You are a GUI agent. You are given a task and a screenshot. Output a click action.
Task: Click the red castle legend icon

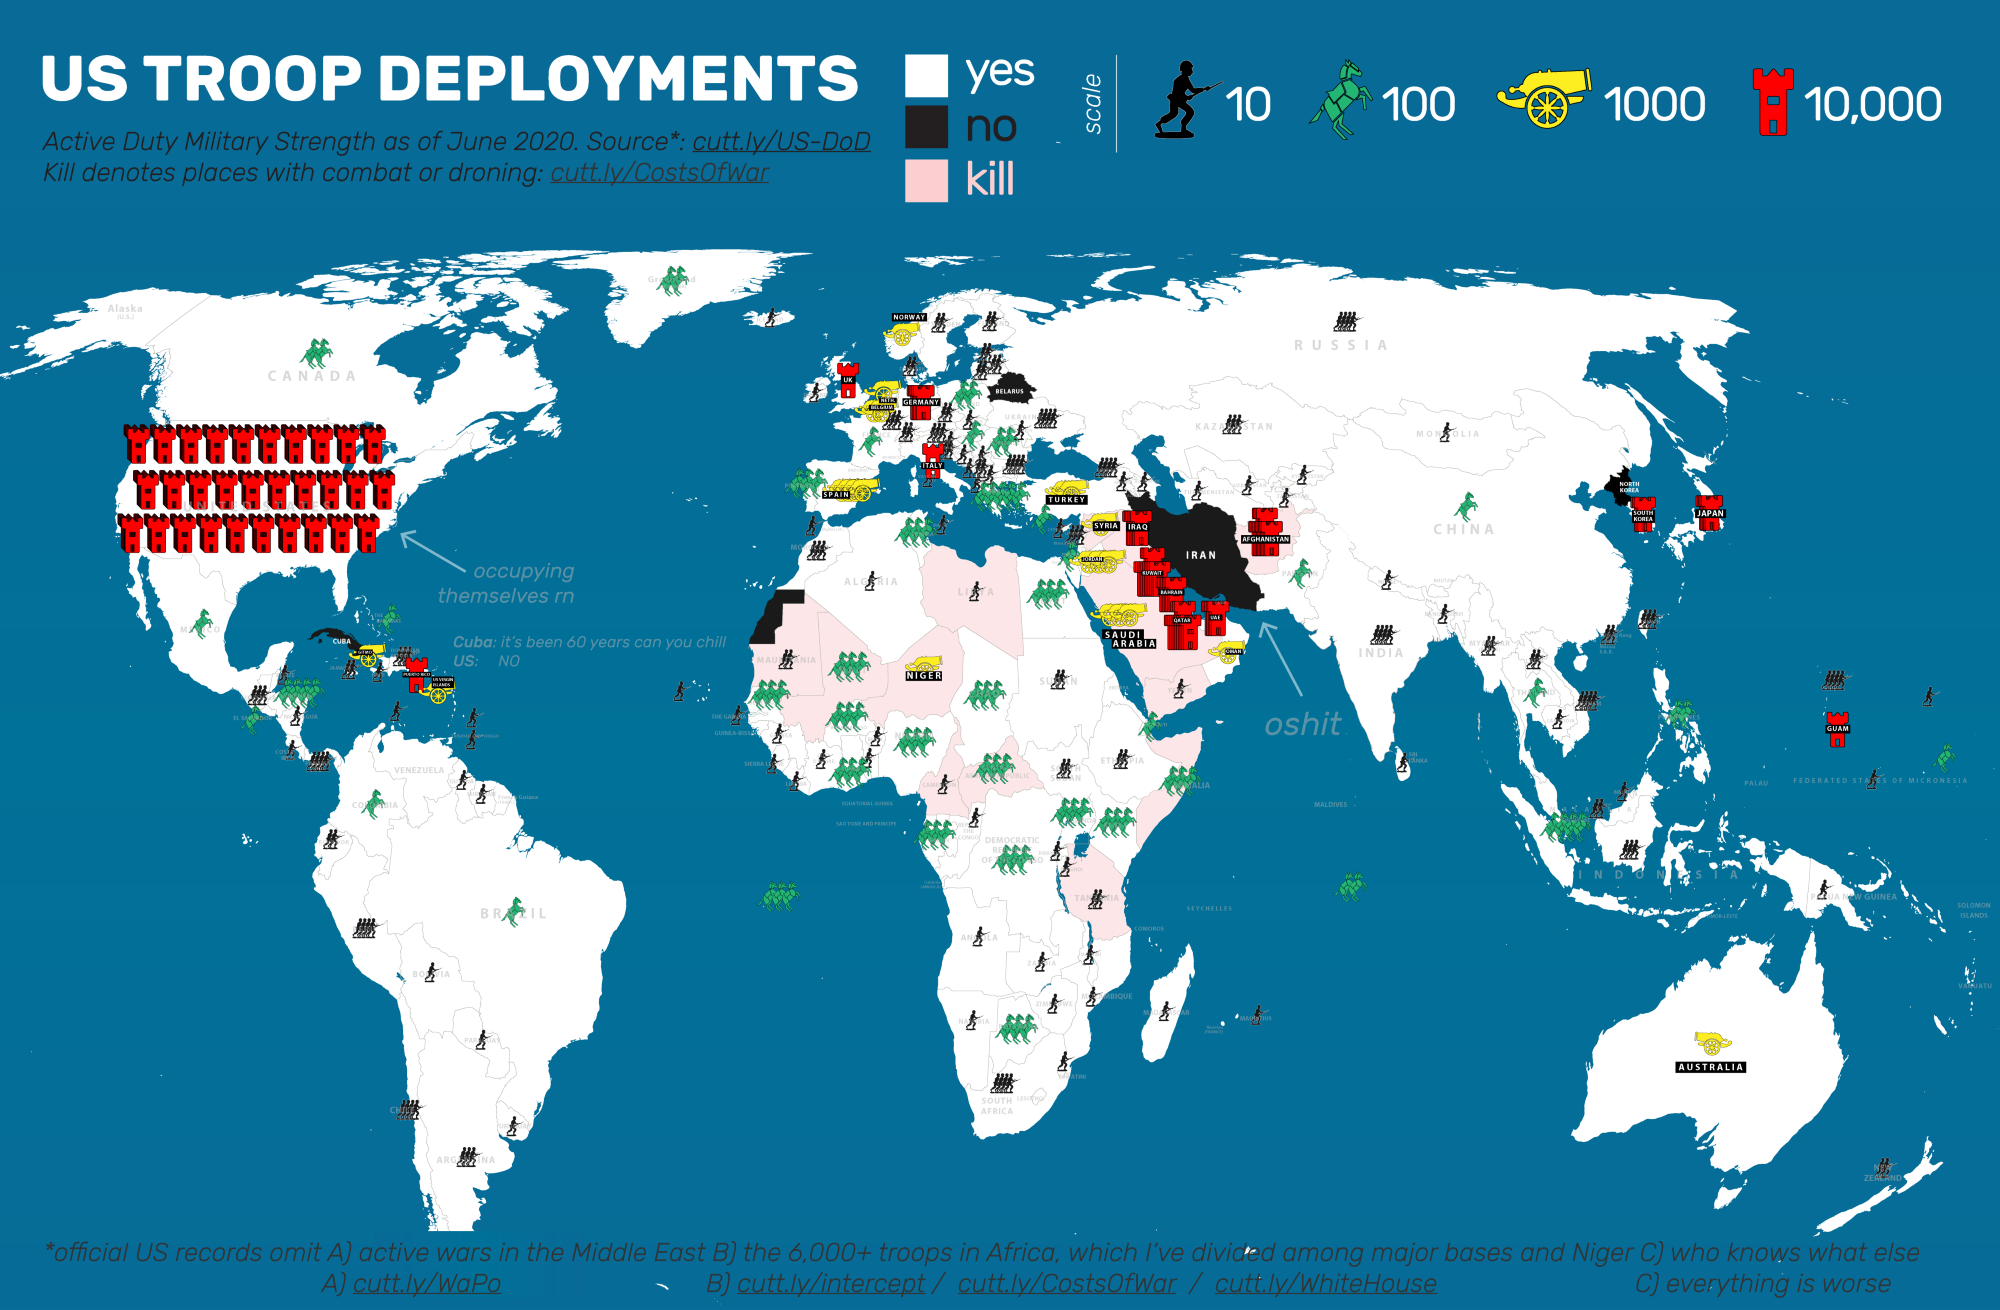click(1772, 102)
